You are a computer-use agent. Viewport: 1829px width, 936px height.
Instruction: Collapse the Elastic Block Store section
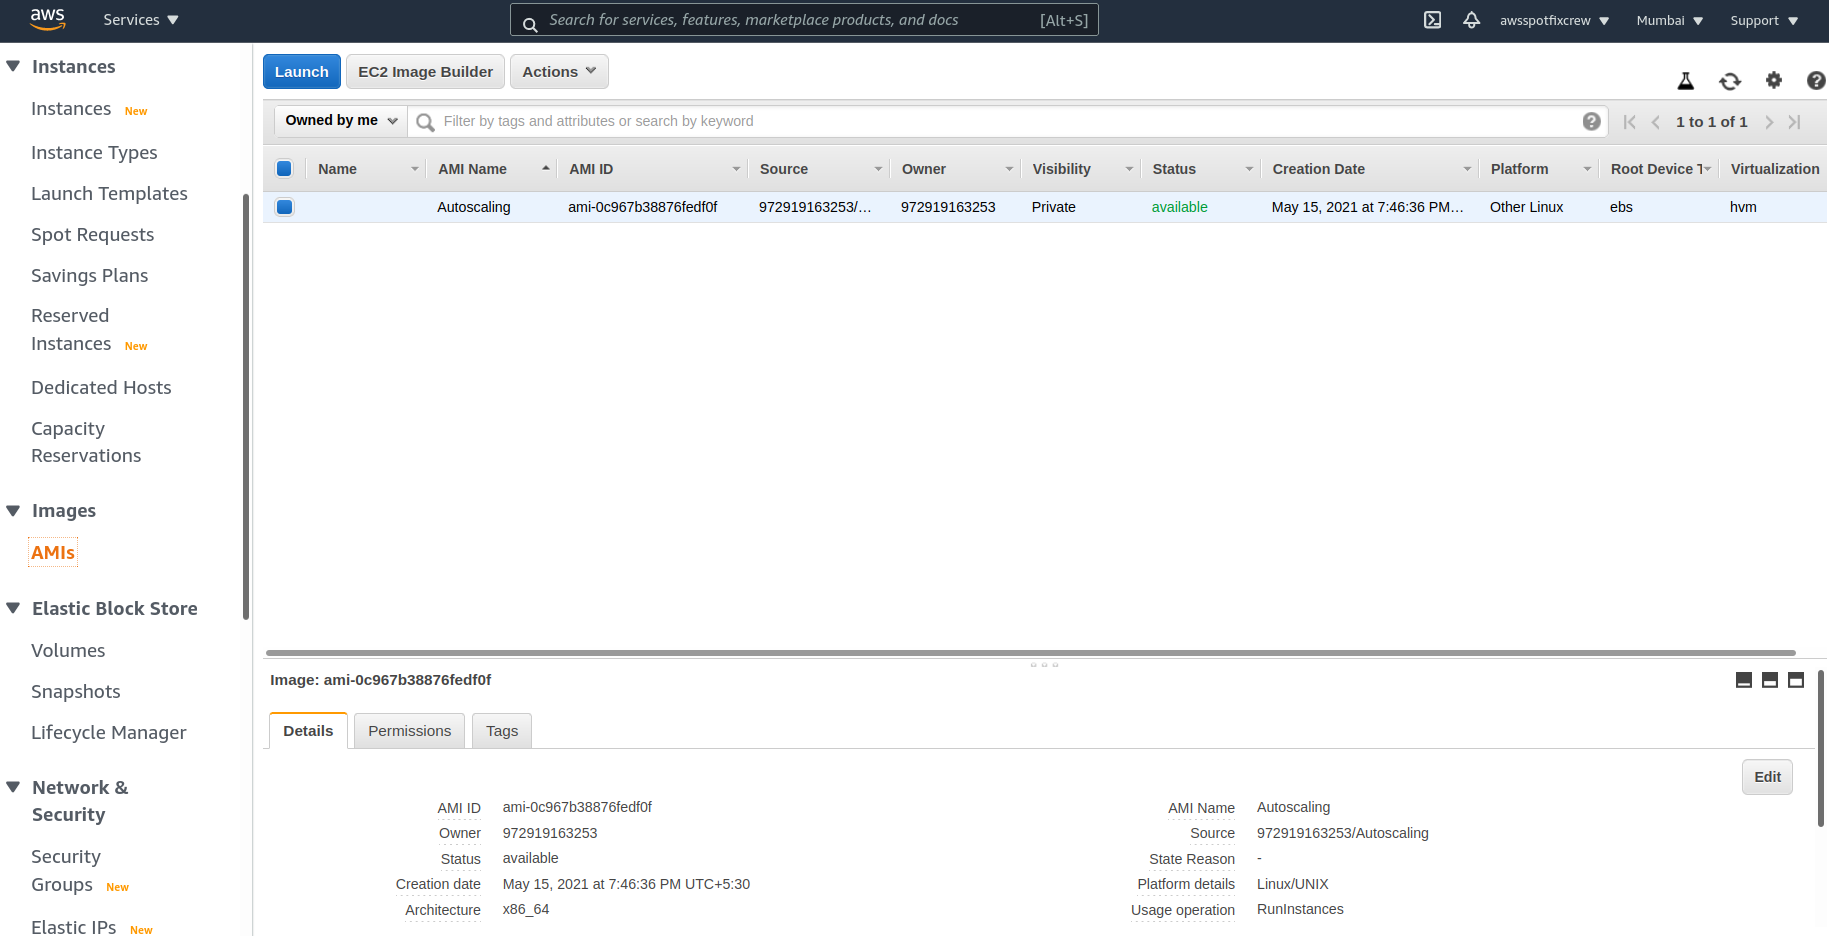pyautogui.click(x=13, y=609)
